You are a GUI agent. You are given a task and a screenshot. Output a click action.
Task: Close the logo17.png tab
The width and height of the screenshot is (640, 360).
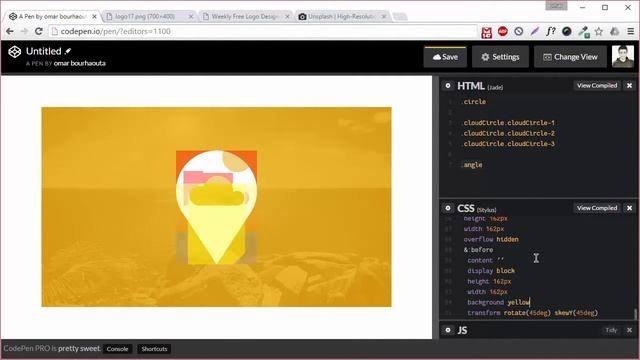tap(191, 17)
